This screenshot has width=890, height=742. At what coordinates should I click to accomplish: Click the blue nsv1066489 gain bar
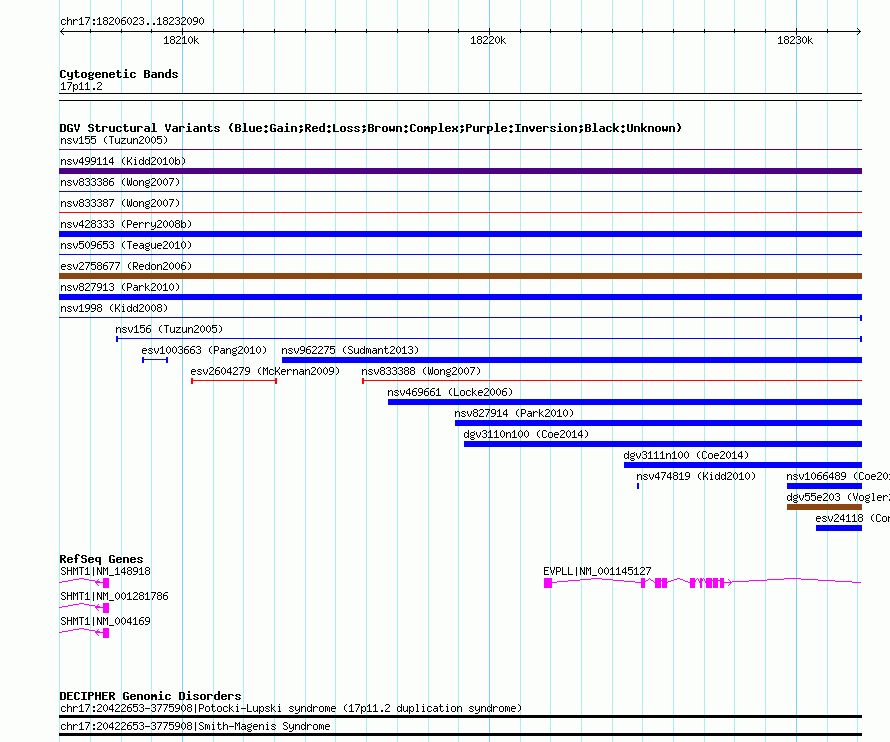click(x=824, y=486)
